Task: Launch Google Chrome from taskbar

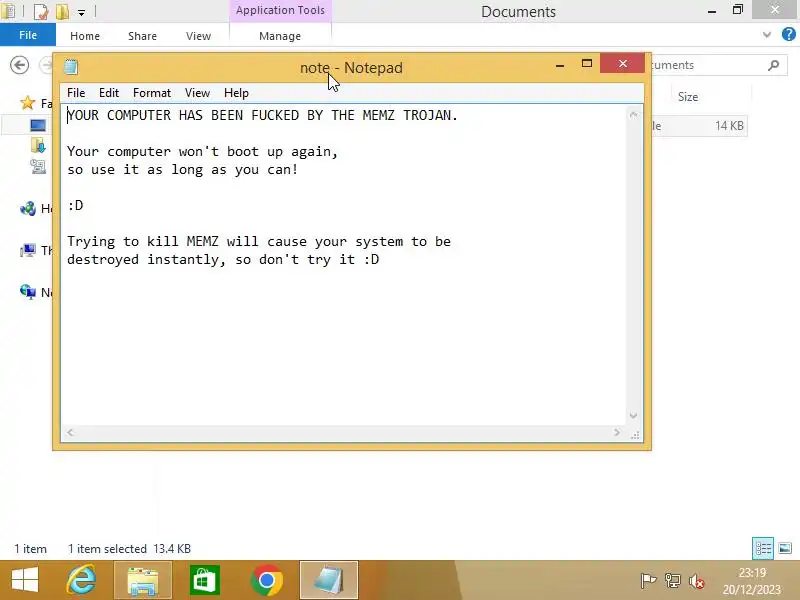Action: click(266, 580)
